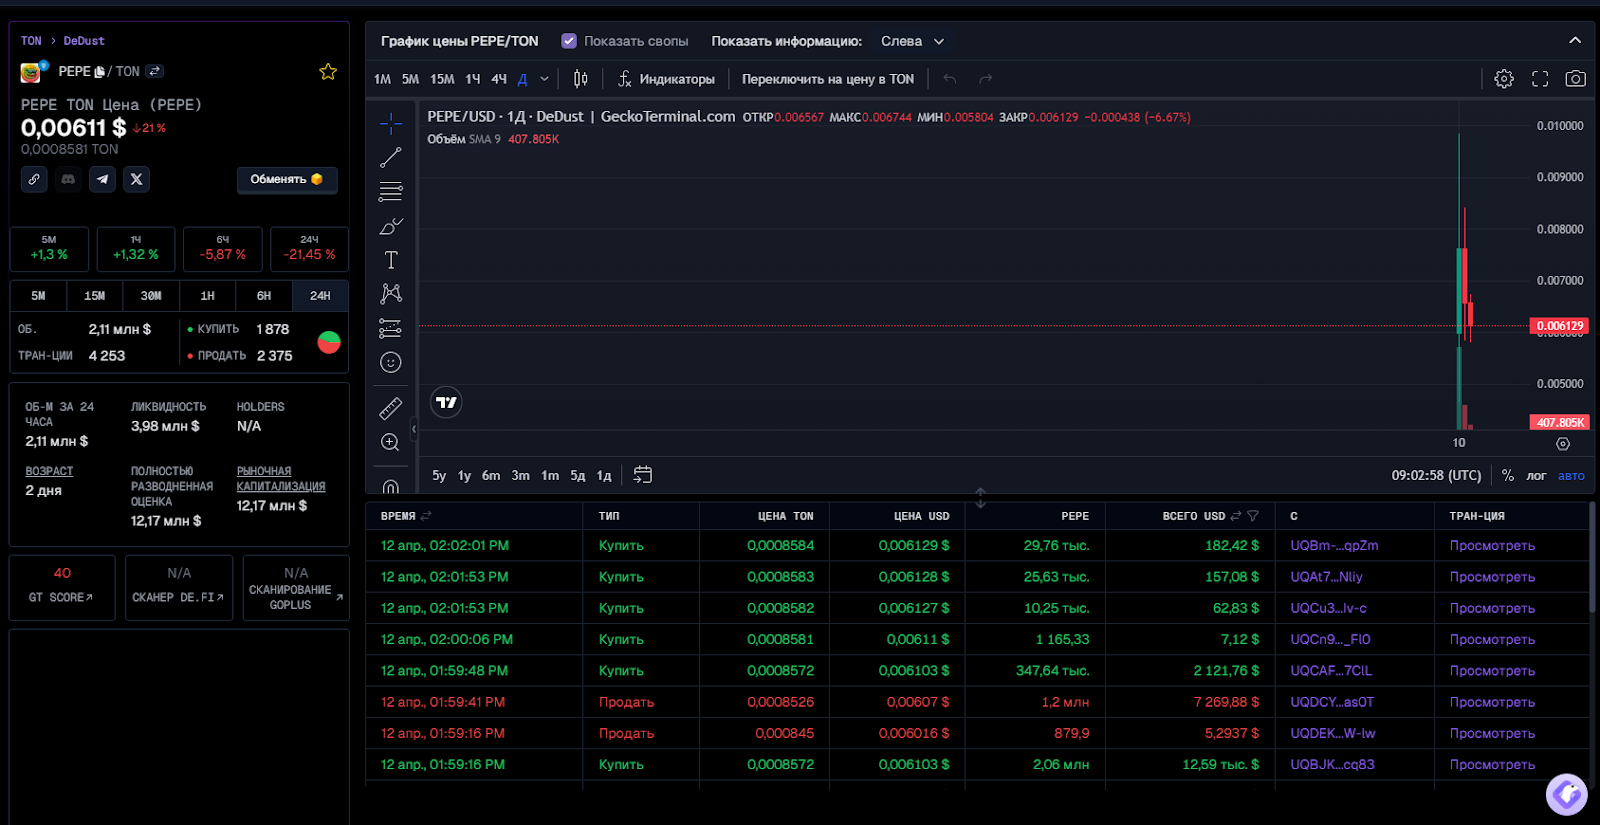Toggle лог logarithmic scale

1536,476
